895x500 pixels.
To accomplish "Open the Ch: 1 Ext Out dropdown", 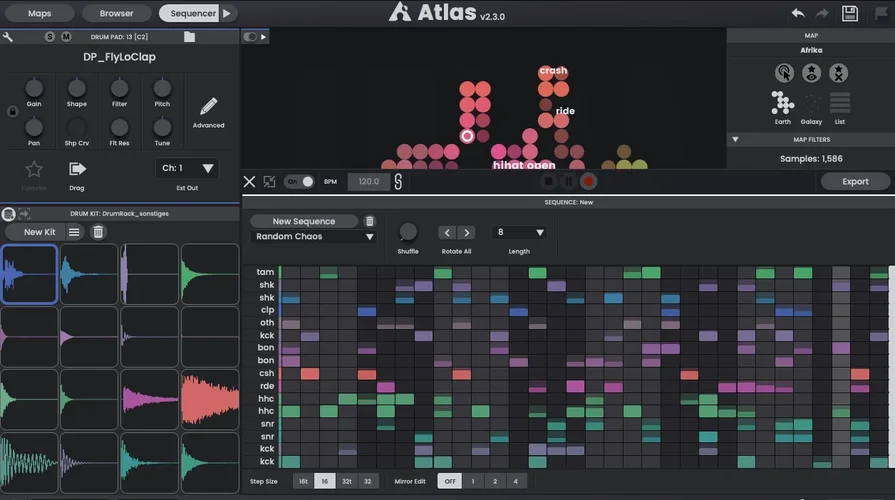I will point(187,169).
